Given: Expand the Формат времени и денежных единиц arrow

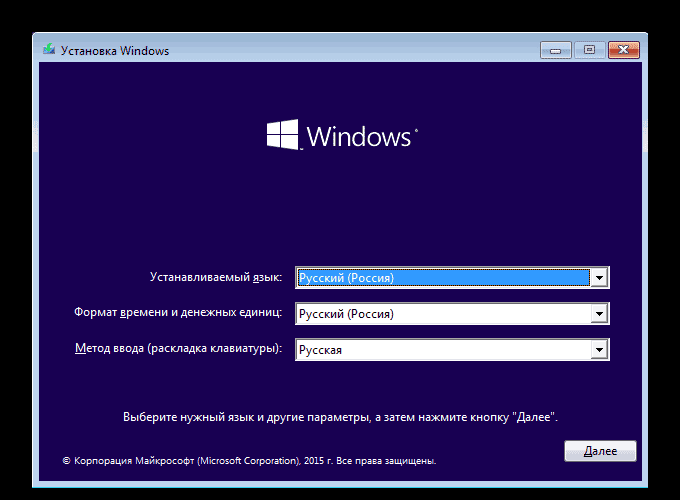Looking at the screenshot, I should click(599, 314).
